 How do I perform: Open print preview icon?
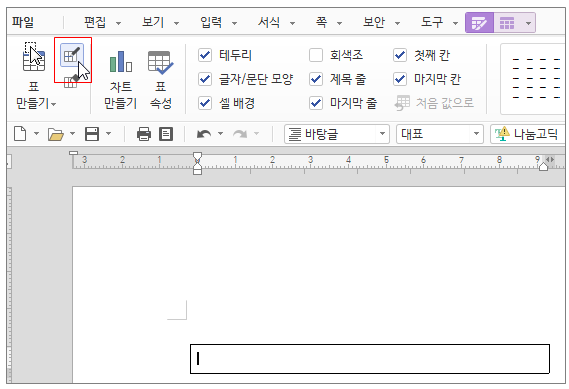[x=166, y=134]
